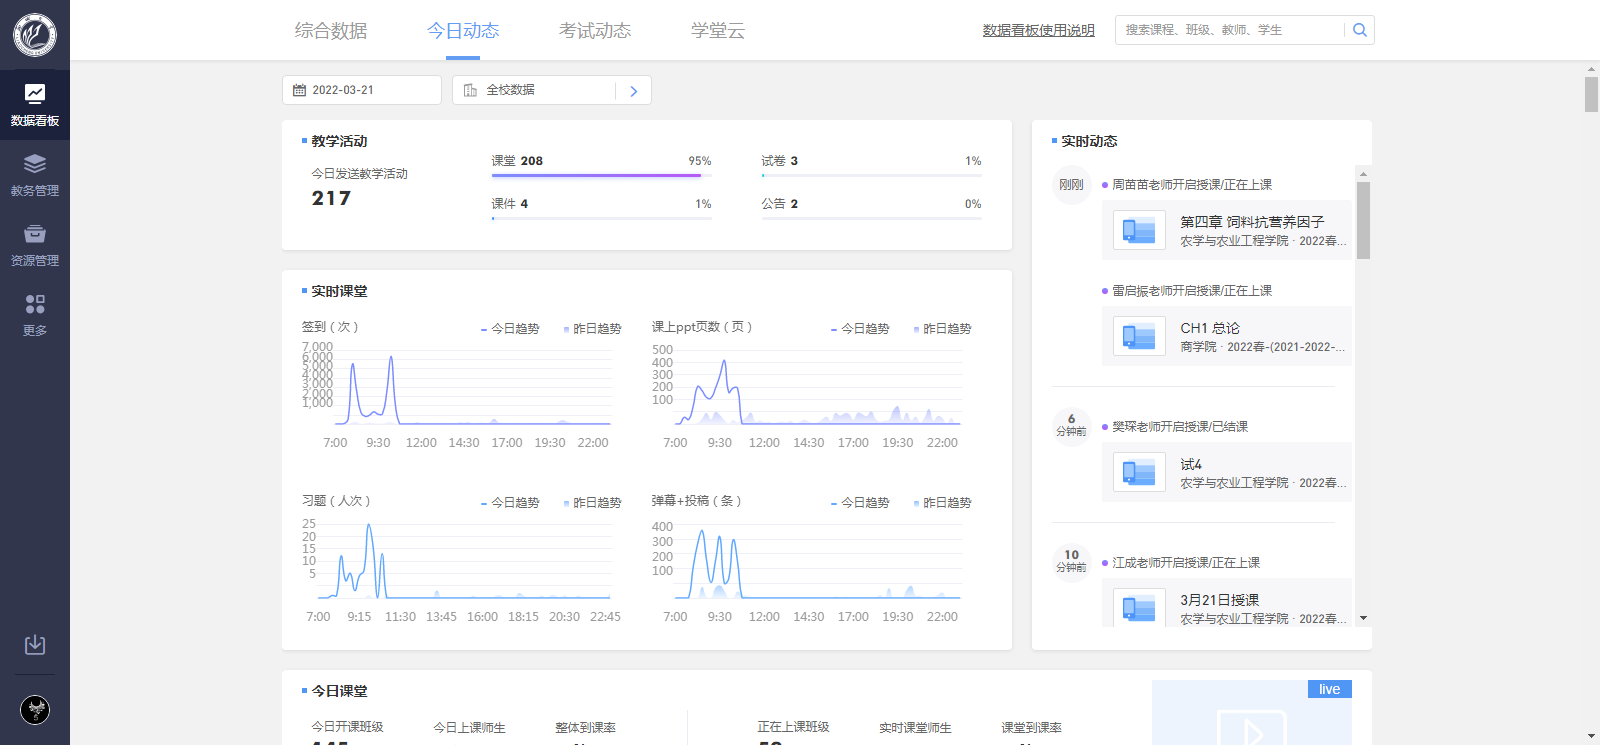Open 资源管理 in the sidebar

pos(35,244)
